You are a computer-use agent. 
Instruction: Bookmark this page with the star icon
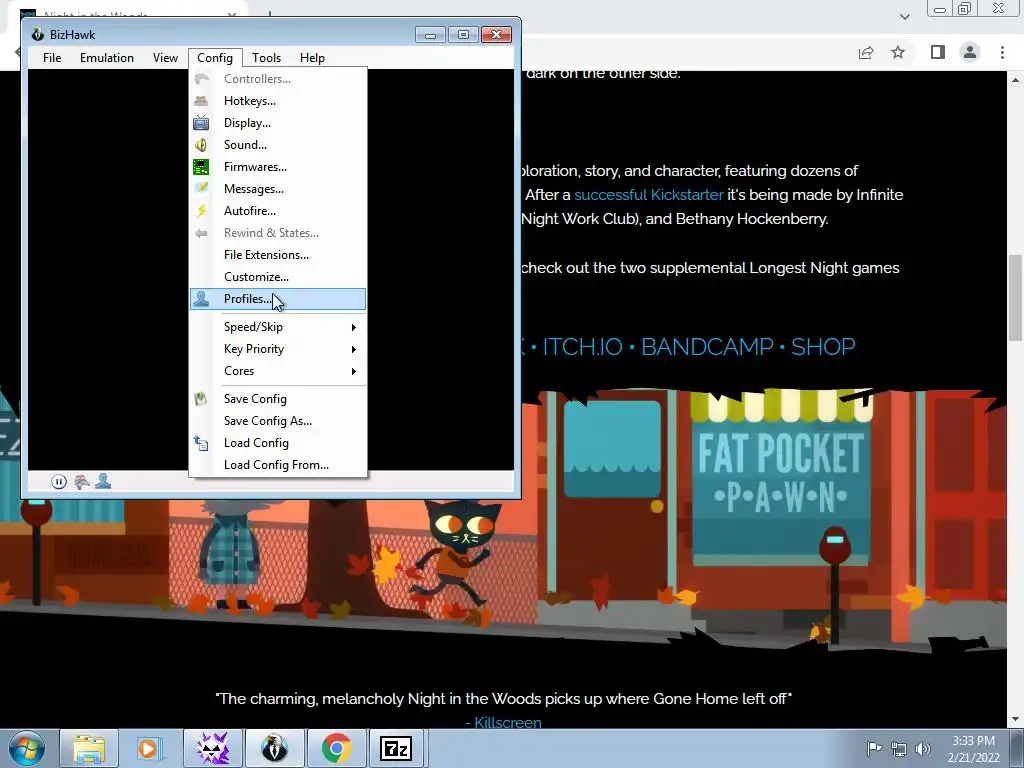[x=898, y=52]
